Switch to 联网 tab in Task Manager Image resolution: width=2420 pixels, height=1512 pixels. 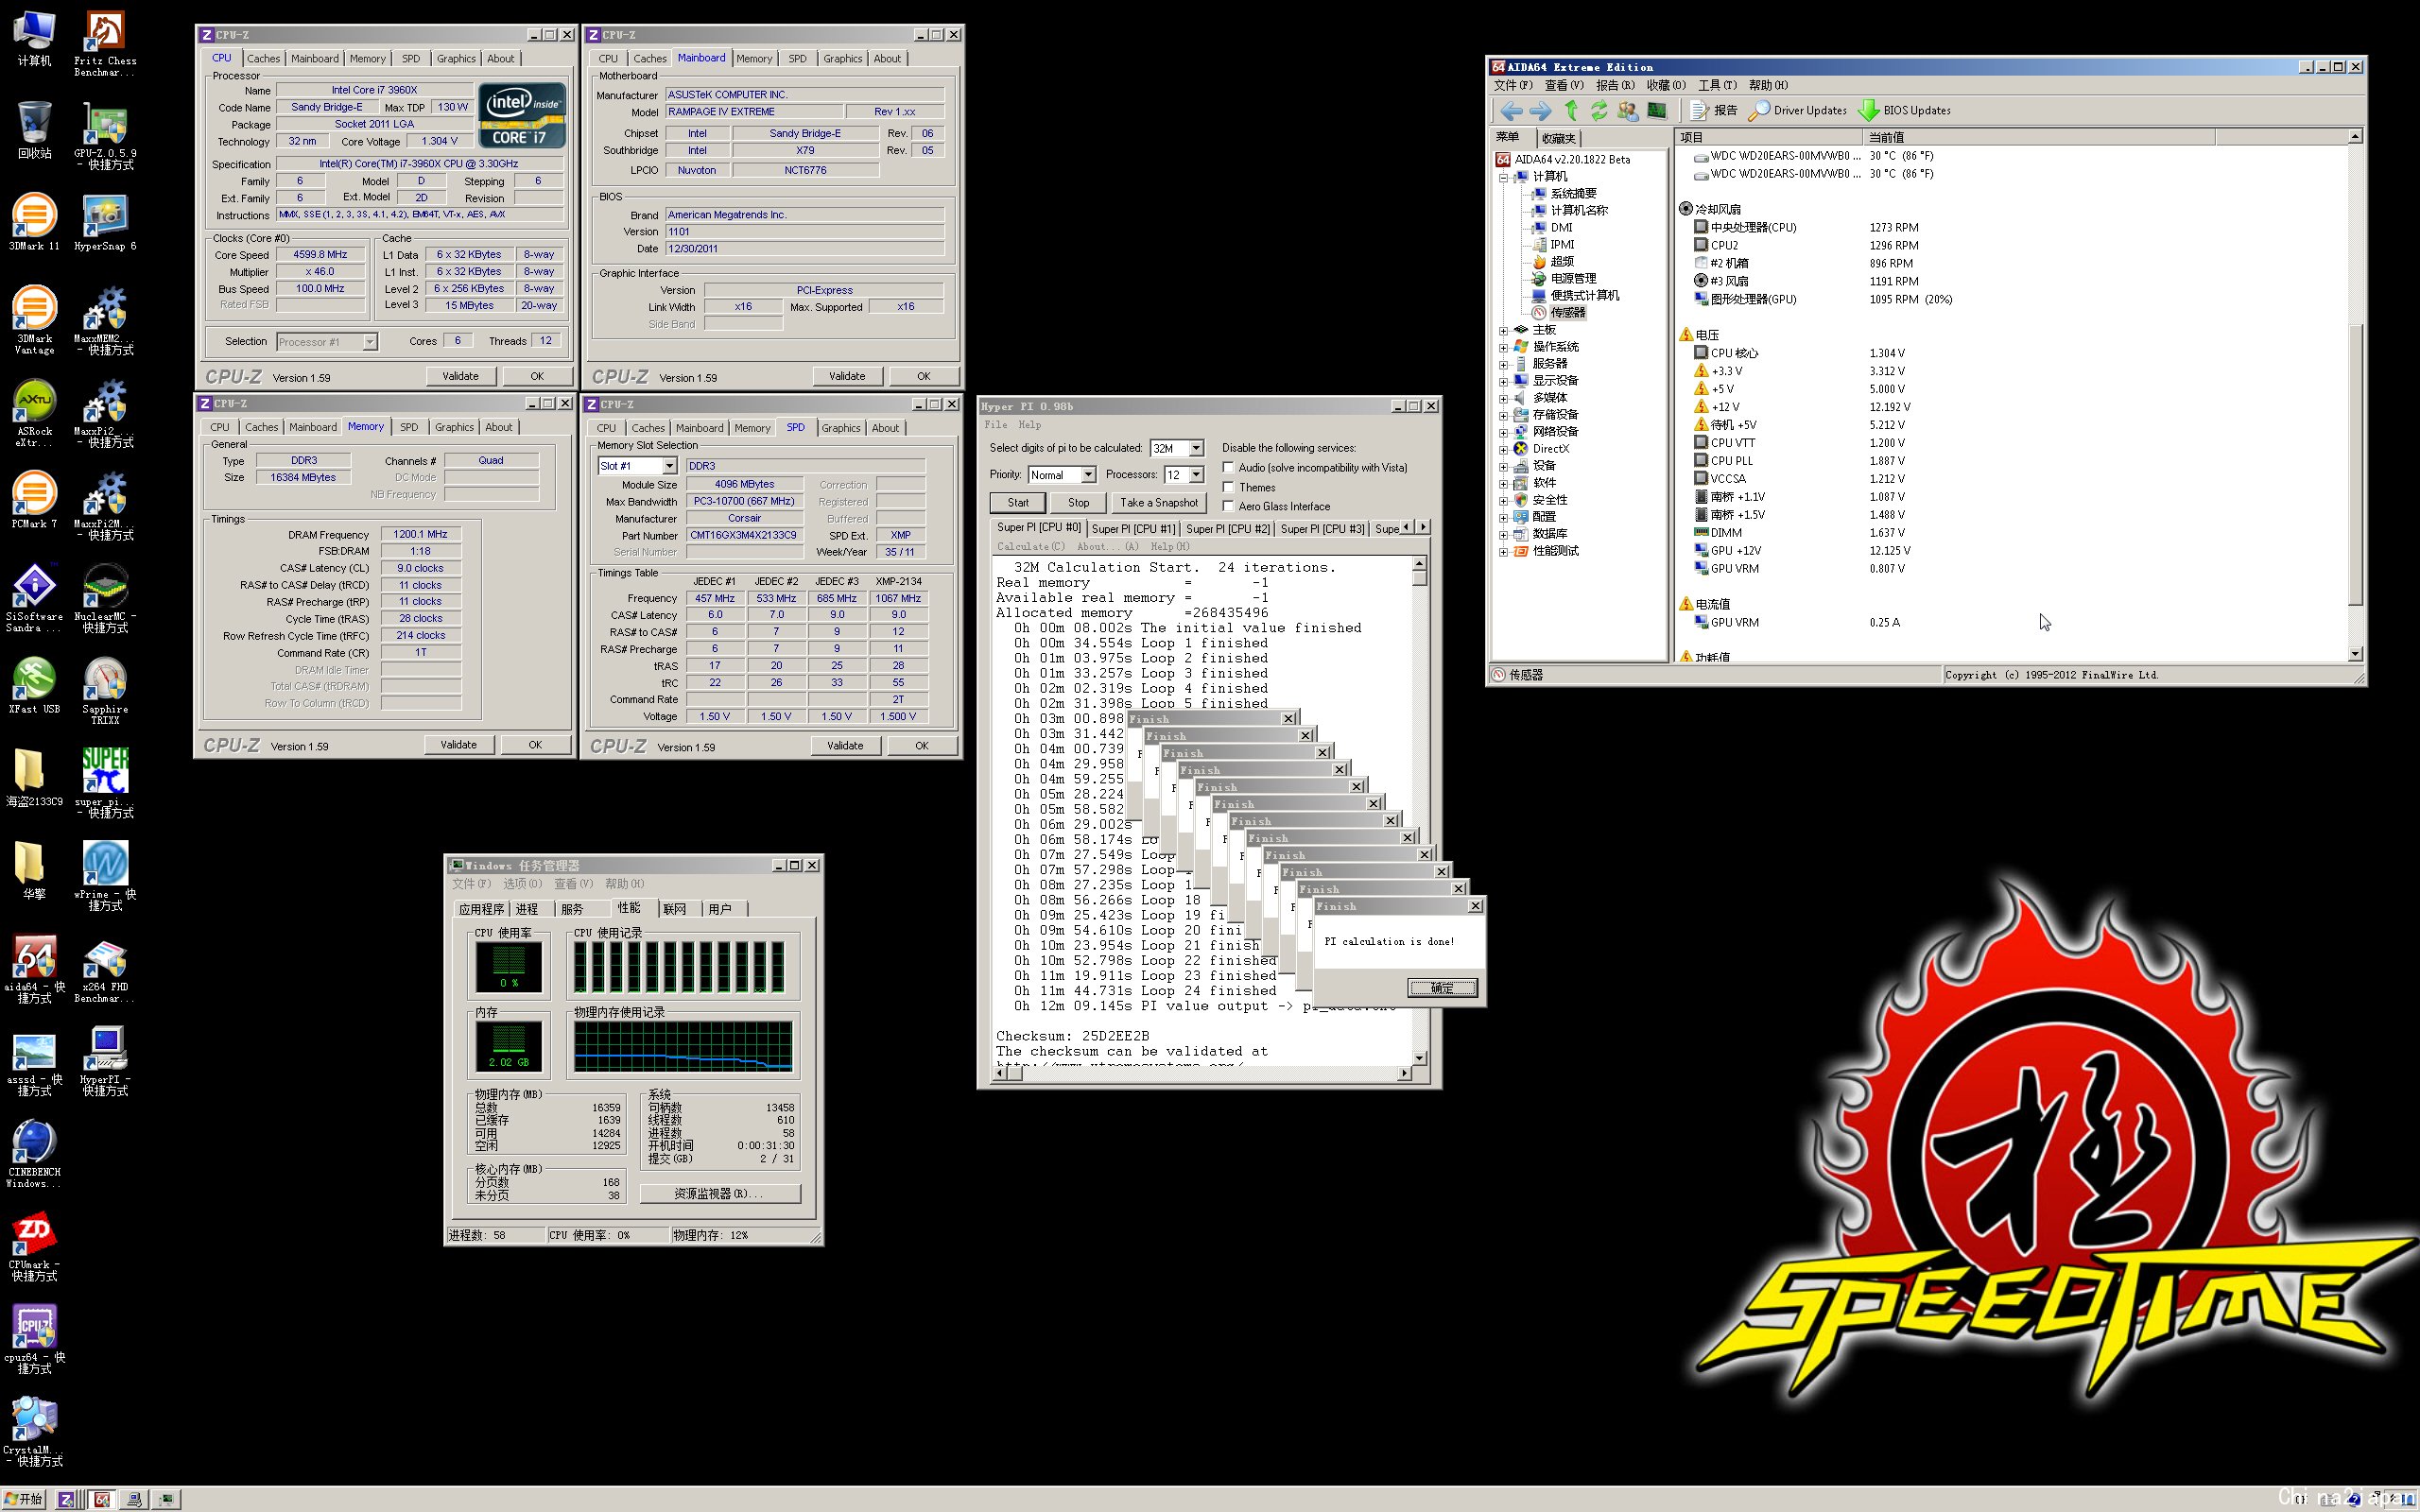click(x=675, y=909)
